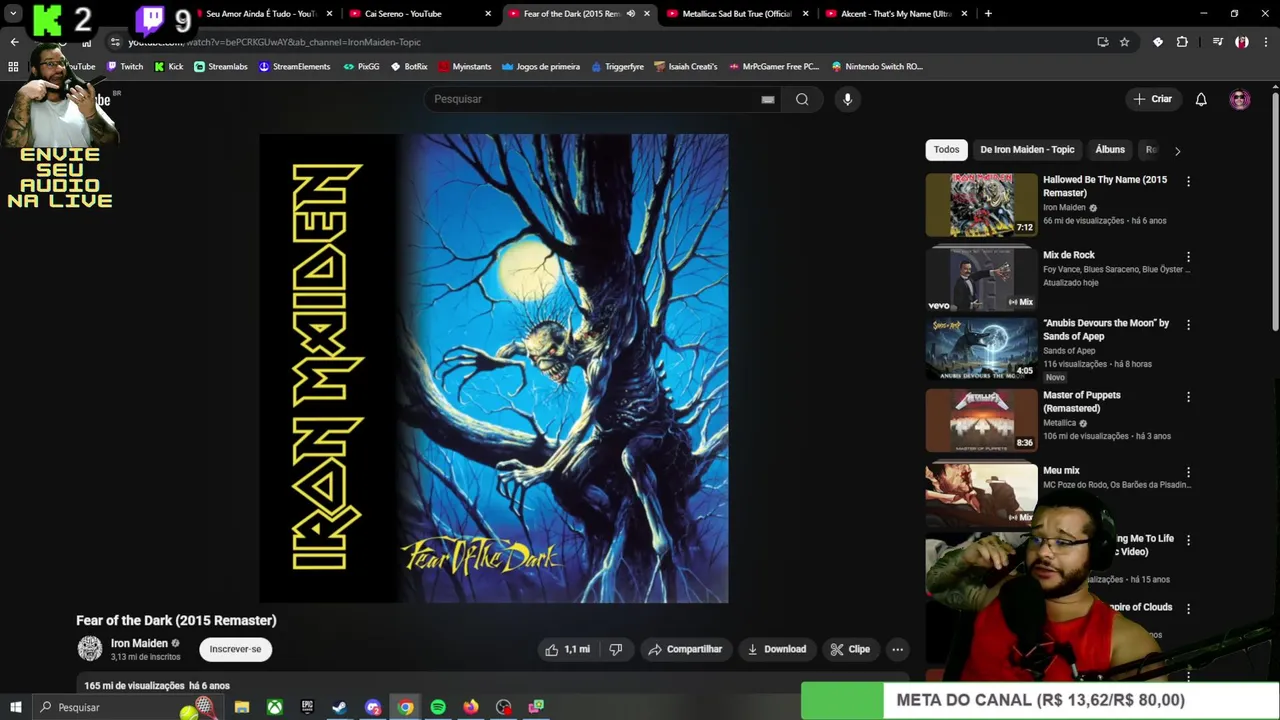Image resolution: width=1280 pixels, height=720 pixels.
Task: Open more actions menu below video
Action: (897, 649)
